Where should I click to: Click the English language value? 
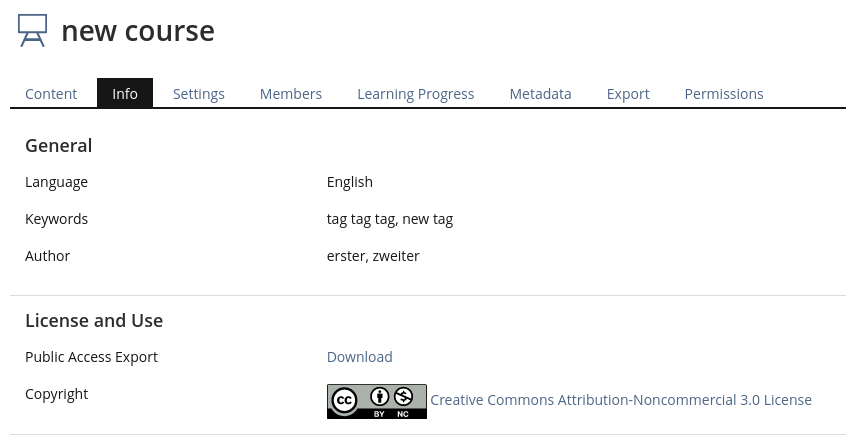350,182
